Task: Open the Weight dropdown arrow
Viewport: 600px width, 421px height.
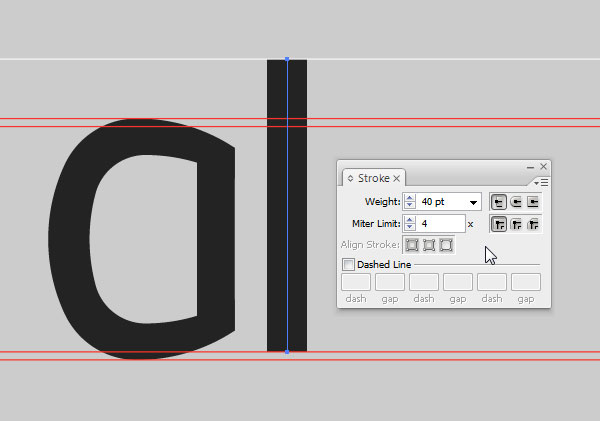Action: pyautogui.click(x=473, y=202)
